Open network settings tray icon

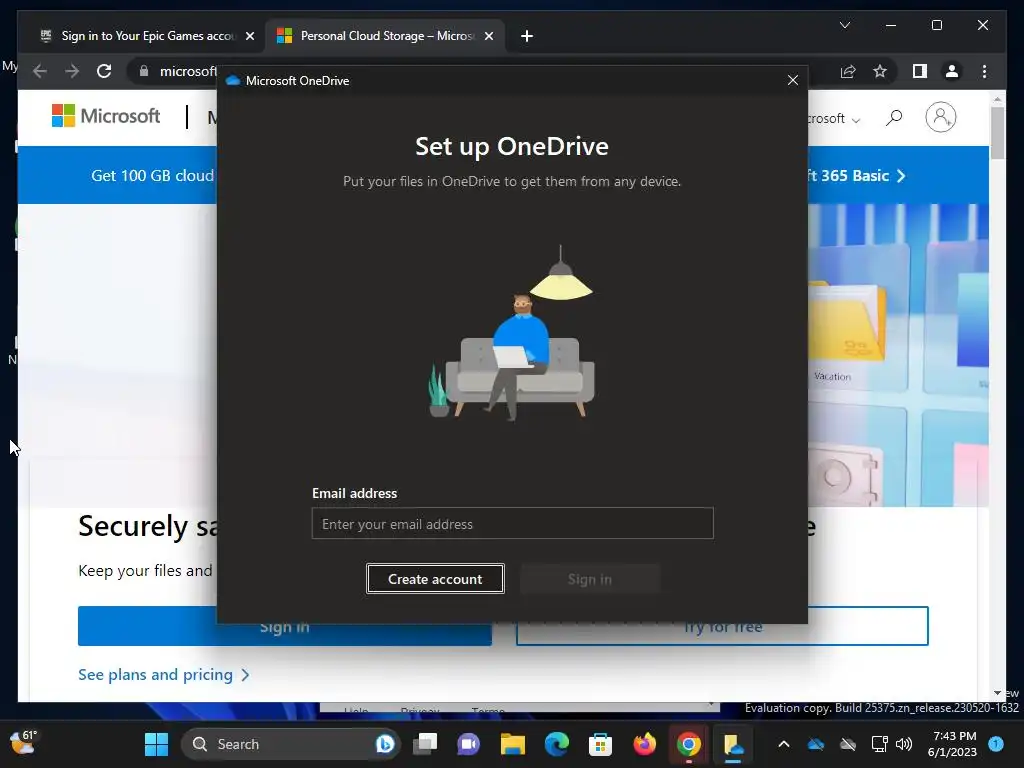(x=880, y=744)
